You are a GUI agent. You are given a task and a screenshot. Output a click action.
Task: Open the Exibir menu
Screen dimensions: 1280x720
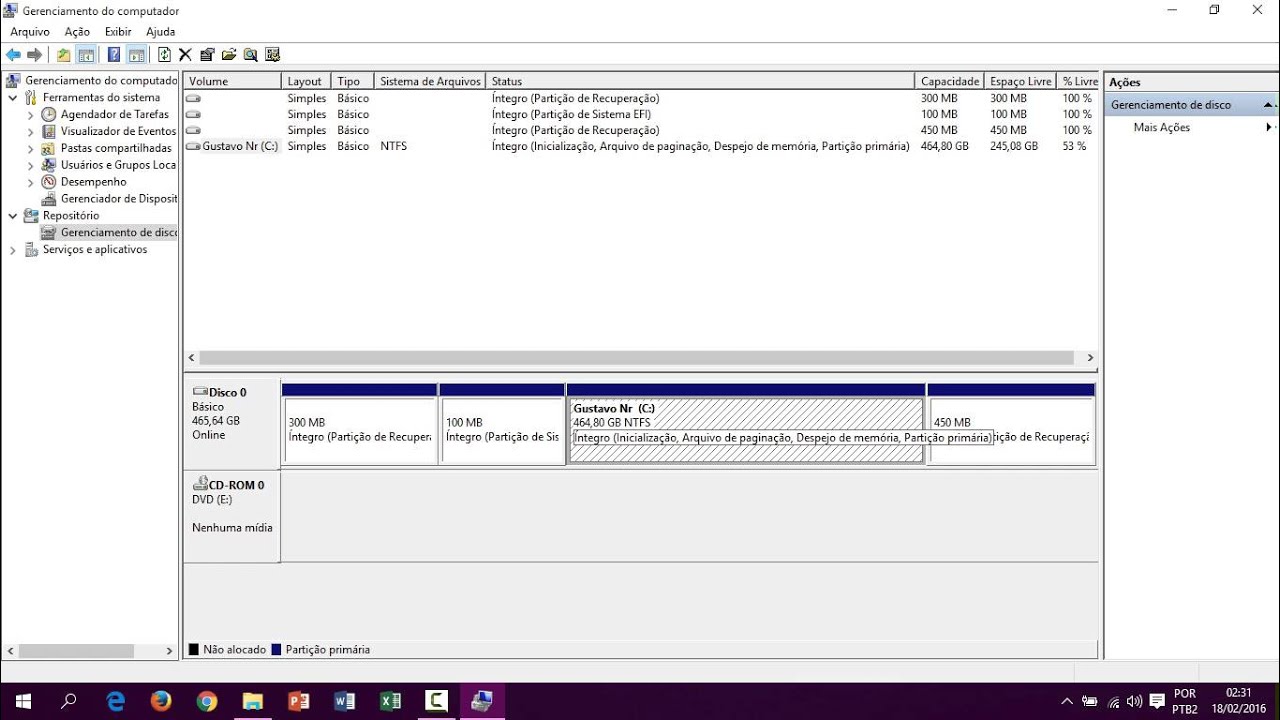pyautogui.click(x=118, y=32)
